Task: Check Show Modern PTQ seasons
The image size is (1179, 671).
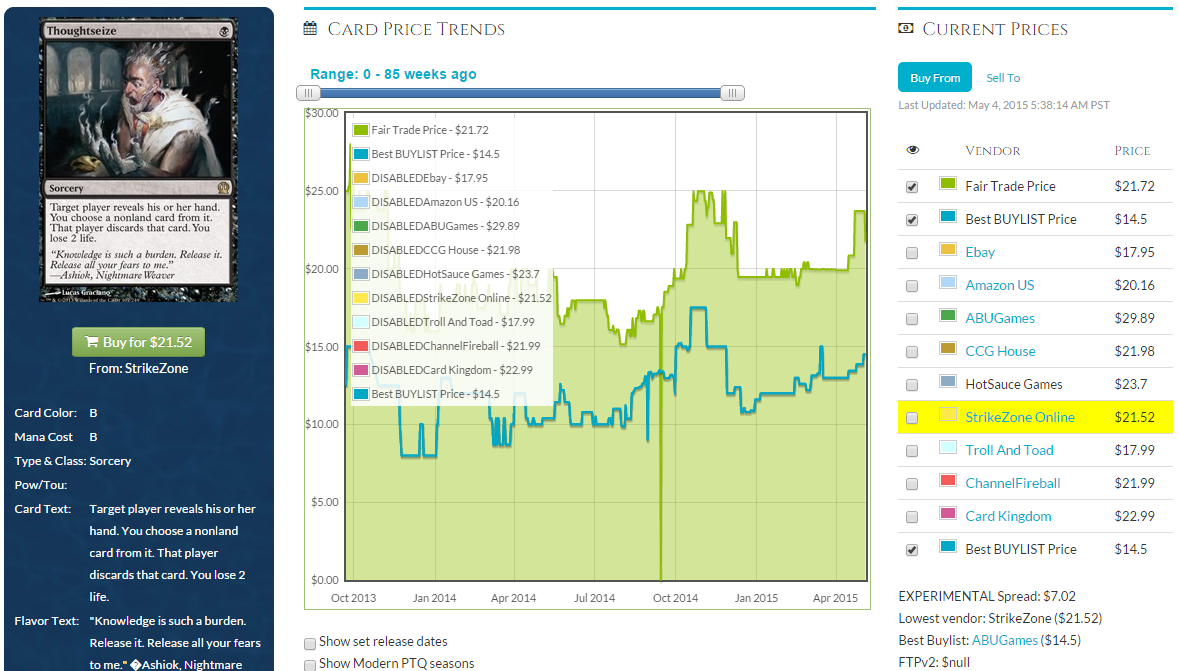Action: click(310, 665)
